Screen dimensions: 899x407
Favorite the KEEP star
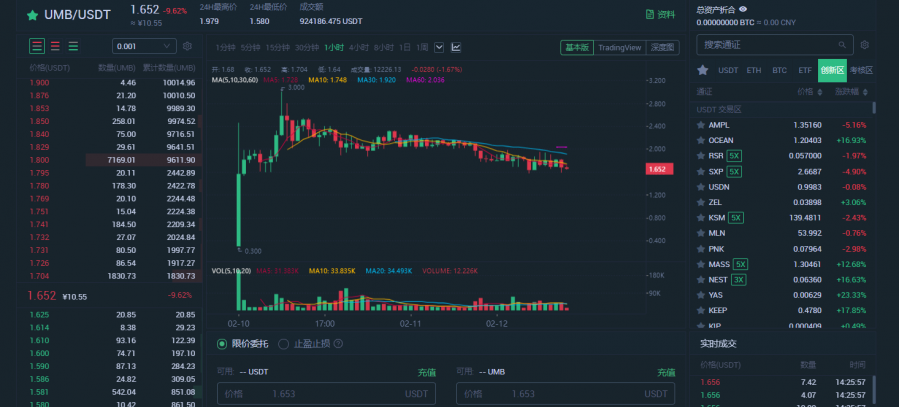click(700, 311)
